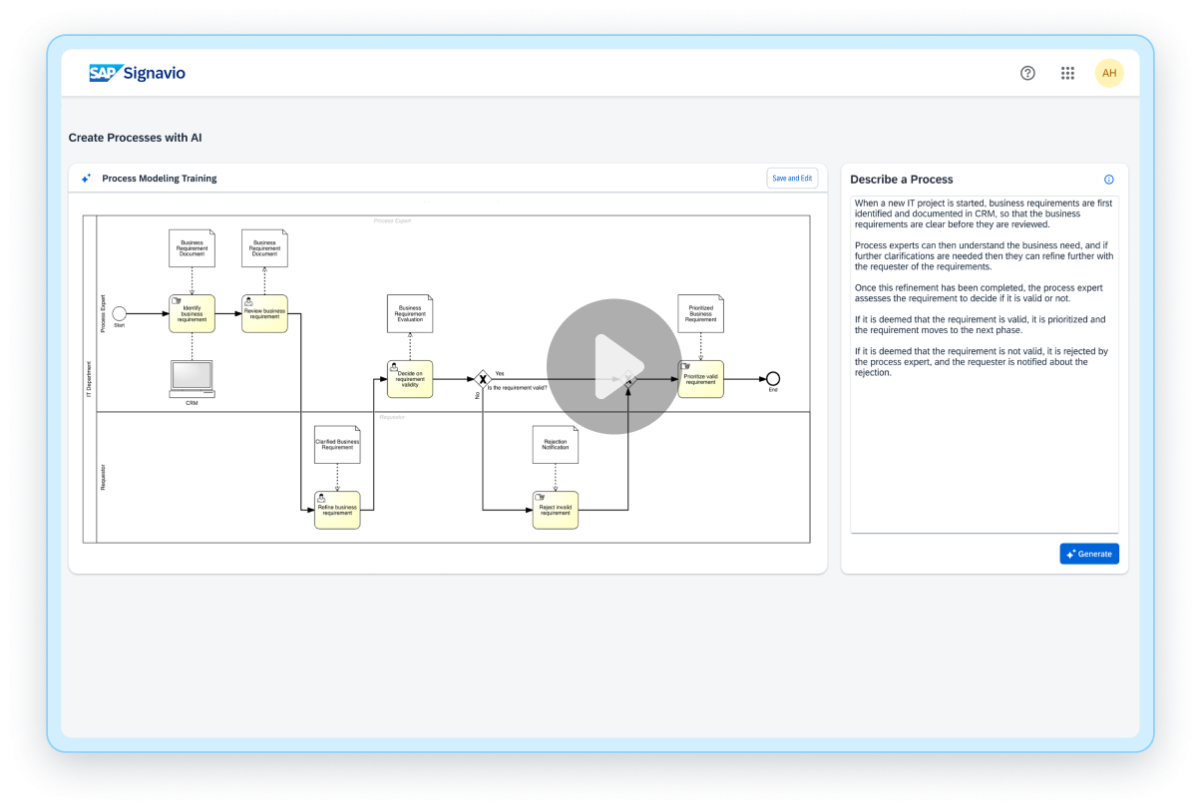Image resolution: width=1200 pixels, height=809 pixels.
Task: Open the help question mark icon
Action: click(x=1027, y=72)
